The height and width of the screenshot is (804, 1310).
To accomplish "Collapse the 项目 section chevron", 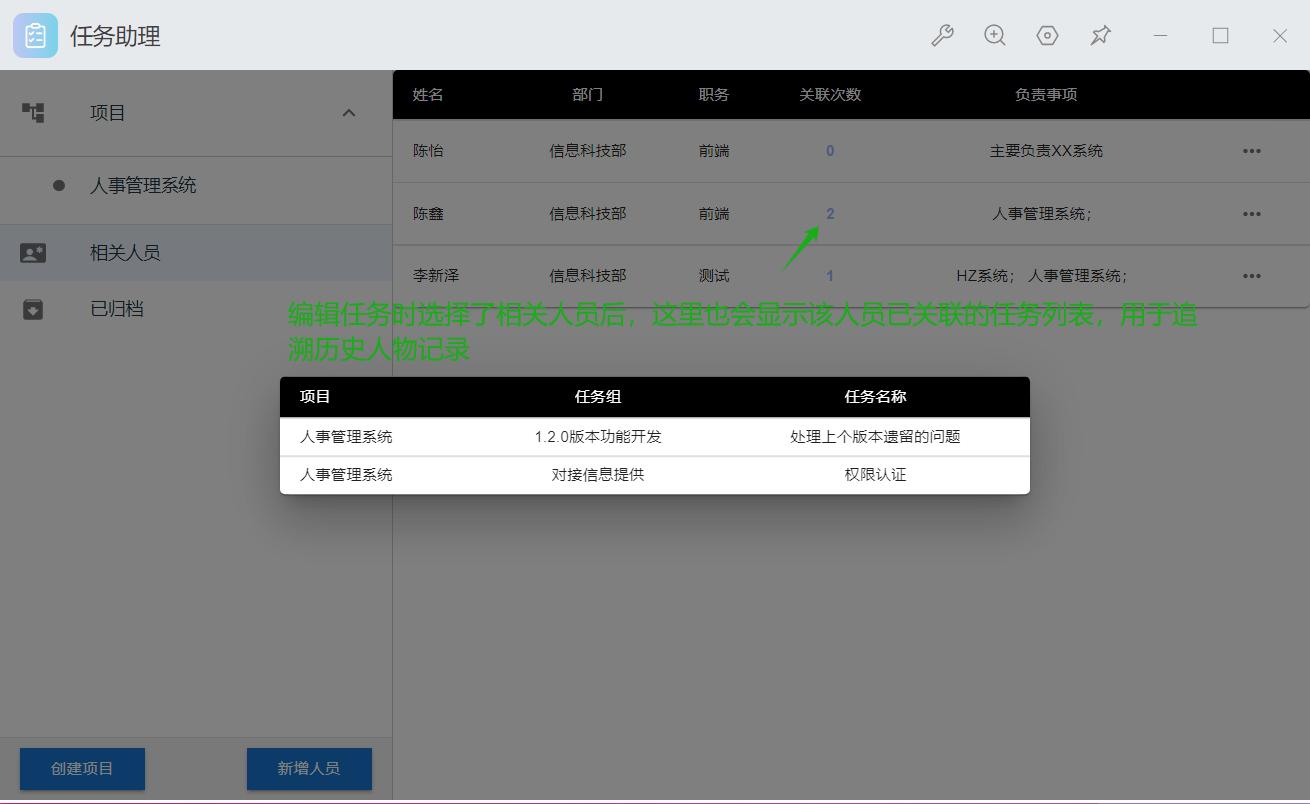I will coord(349,113).
